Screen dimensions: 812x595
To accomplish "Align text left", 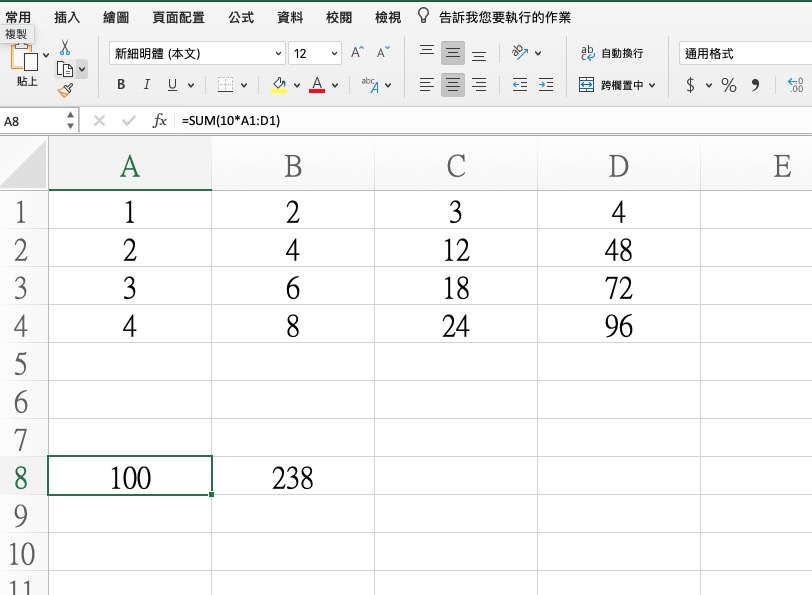I will click(427, 84).
